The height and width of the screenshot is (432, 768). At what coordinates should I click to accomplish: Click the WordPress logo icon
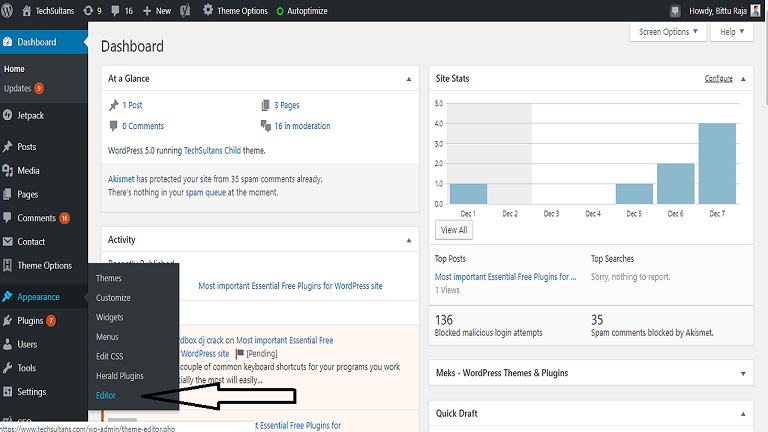[x=6, y=11]
